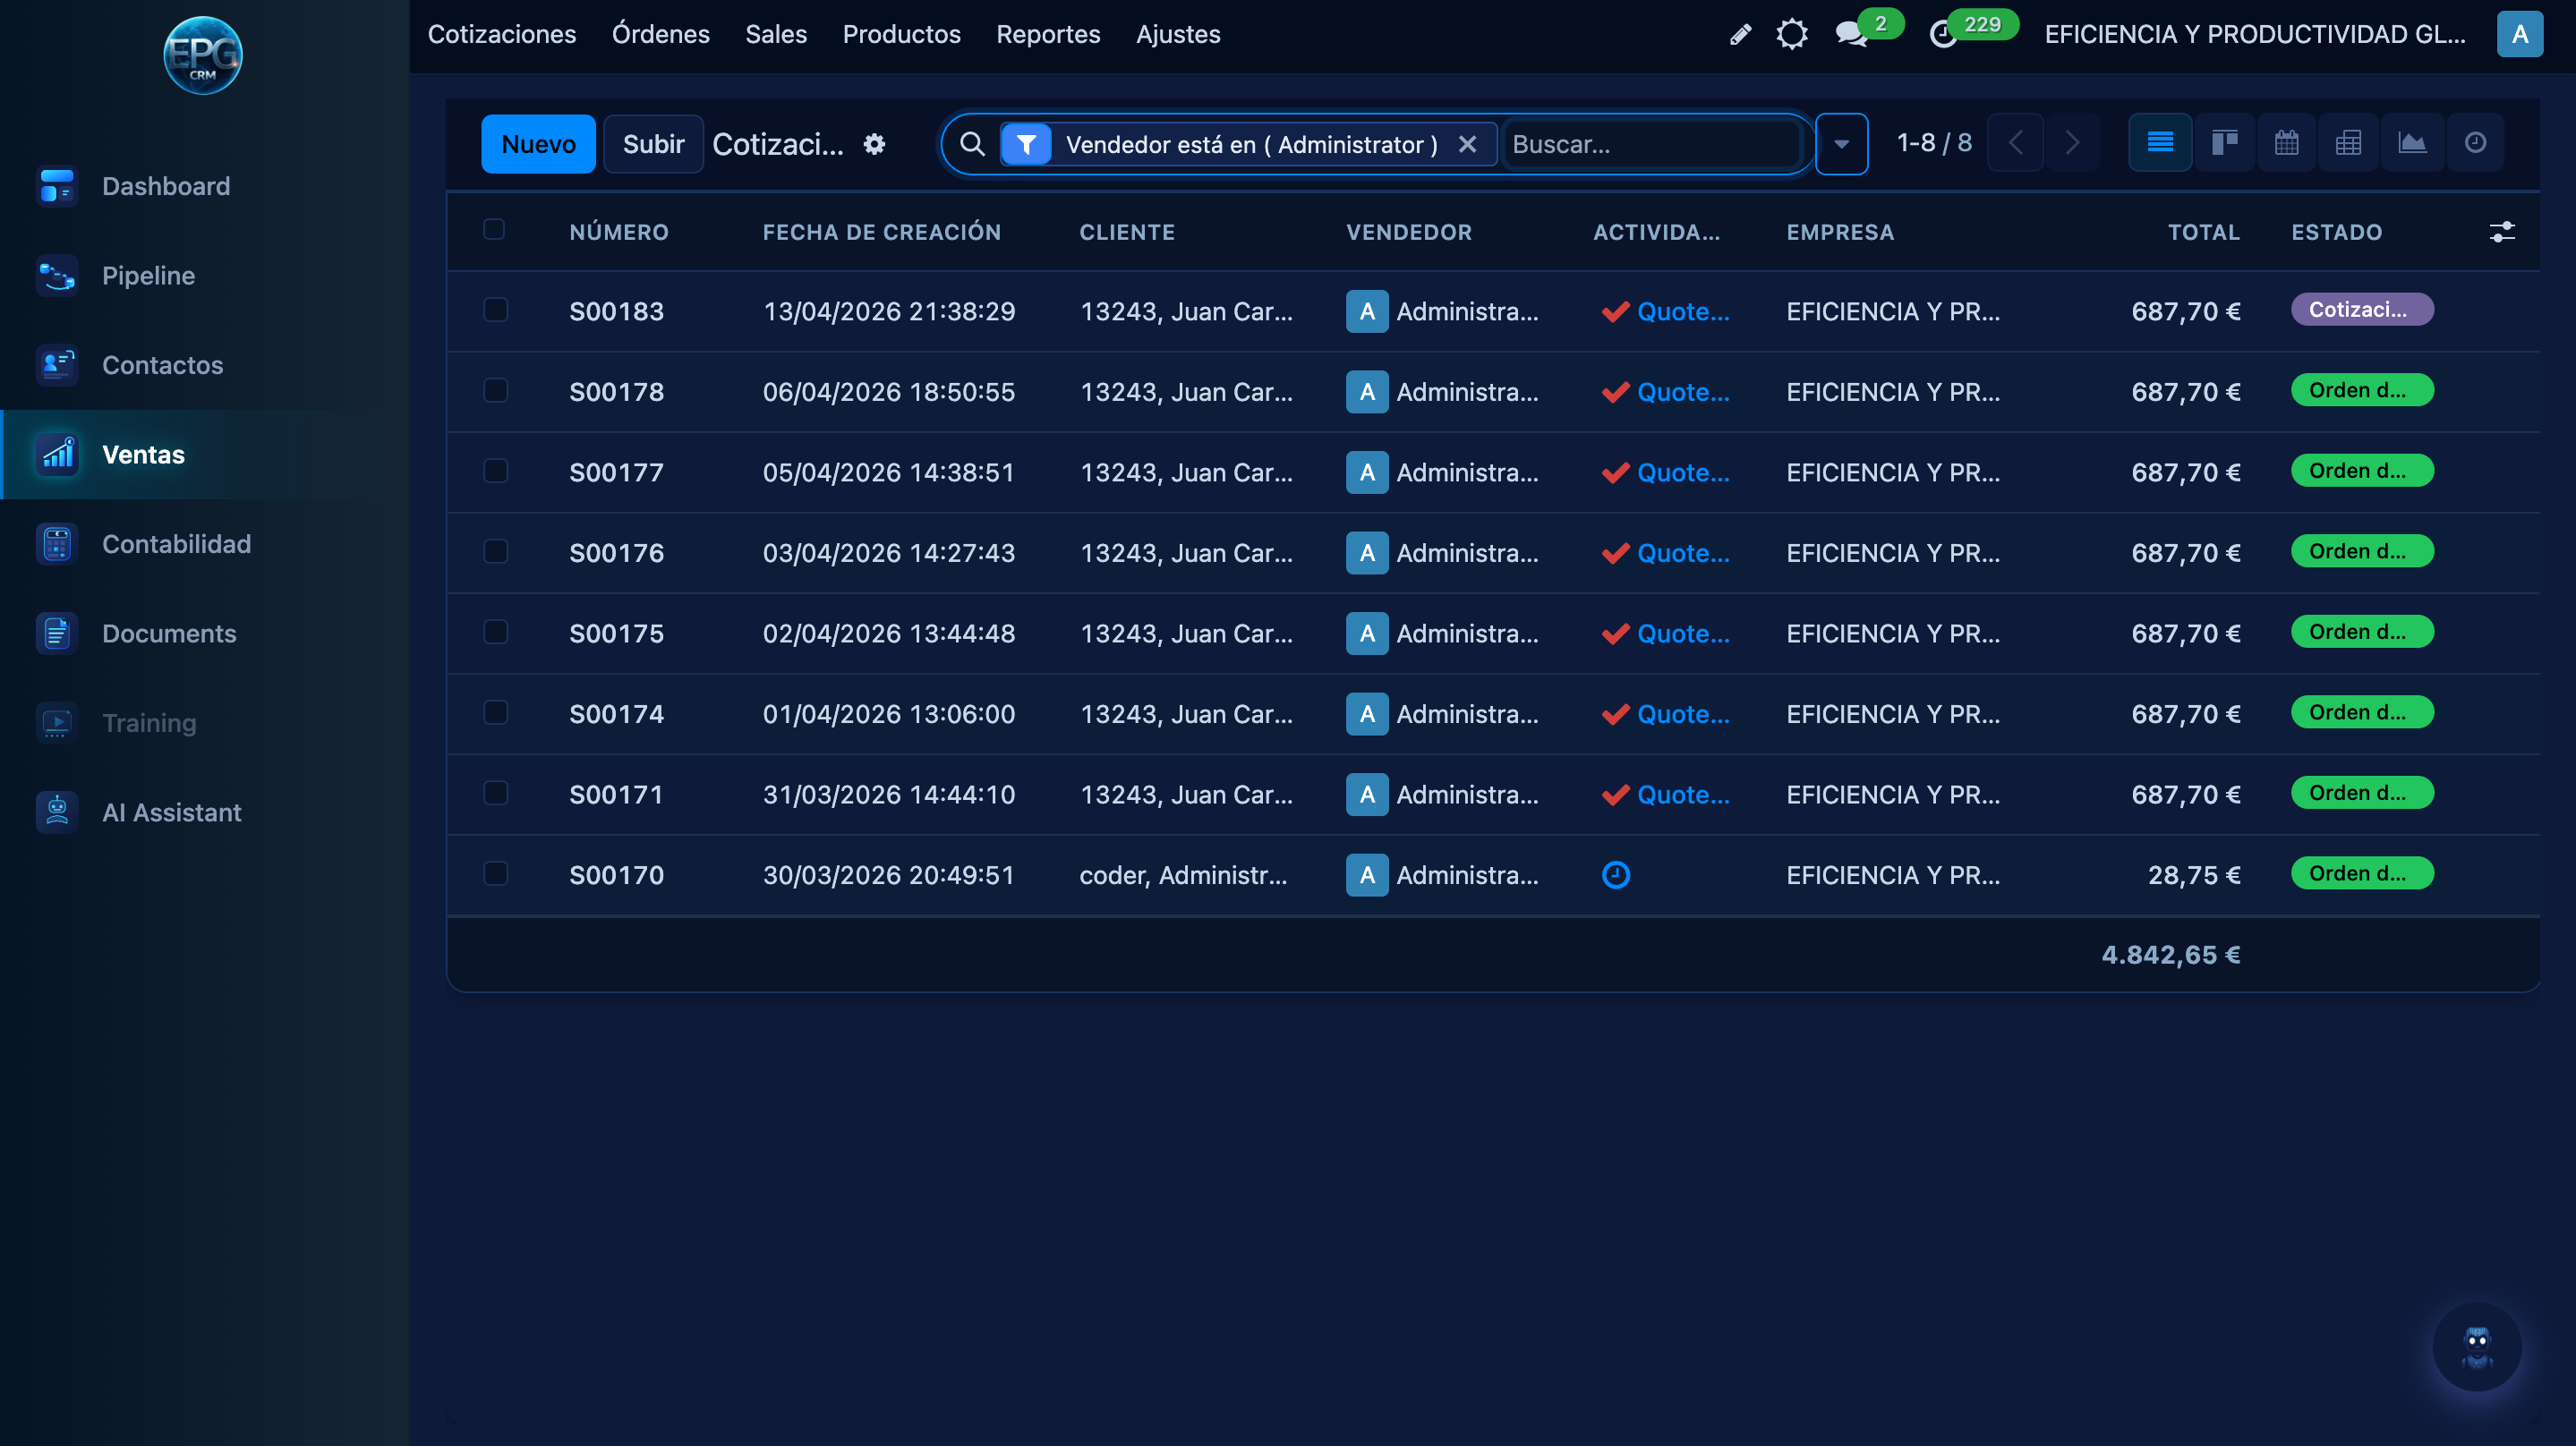Open the gear settings next to Cotizaciones title

(x=873, y=144)
